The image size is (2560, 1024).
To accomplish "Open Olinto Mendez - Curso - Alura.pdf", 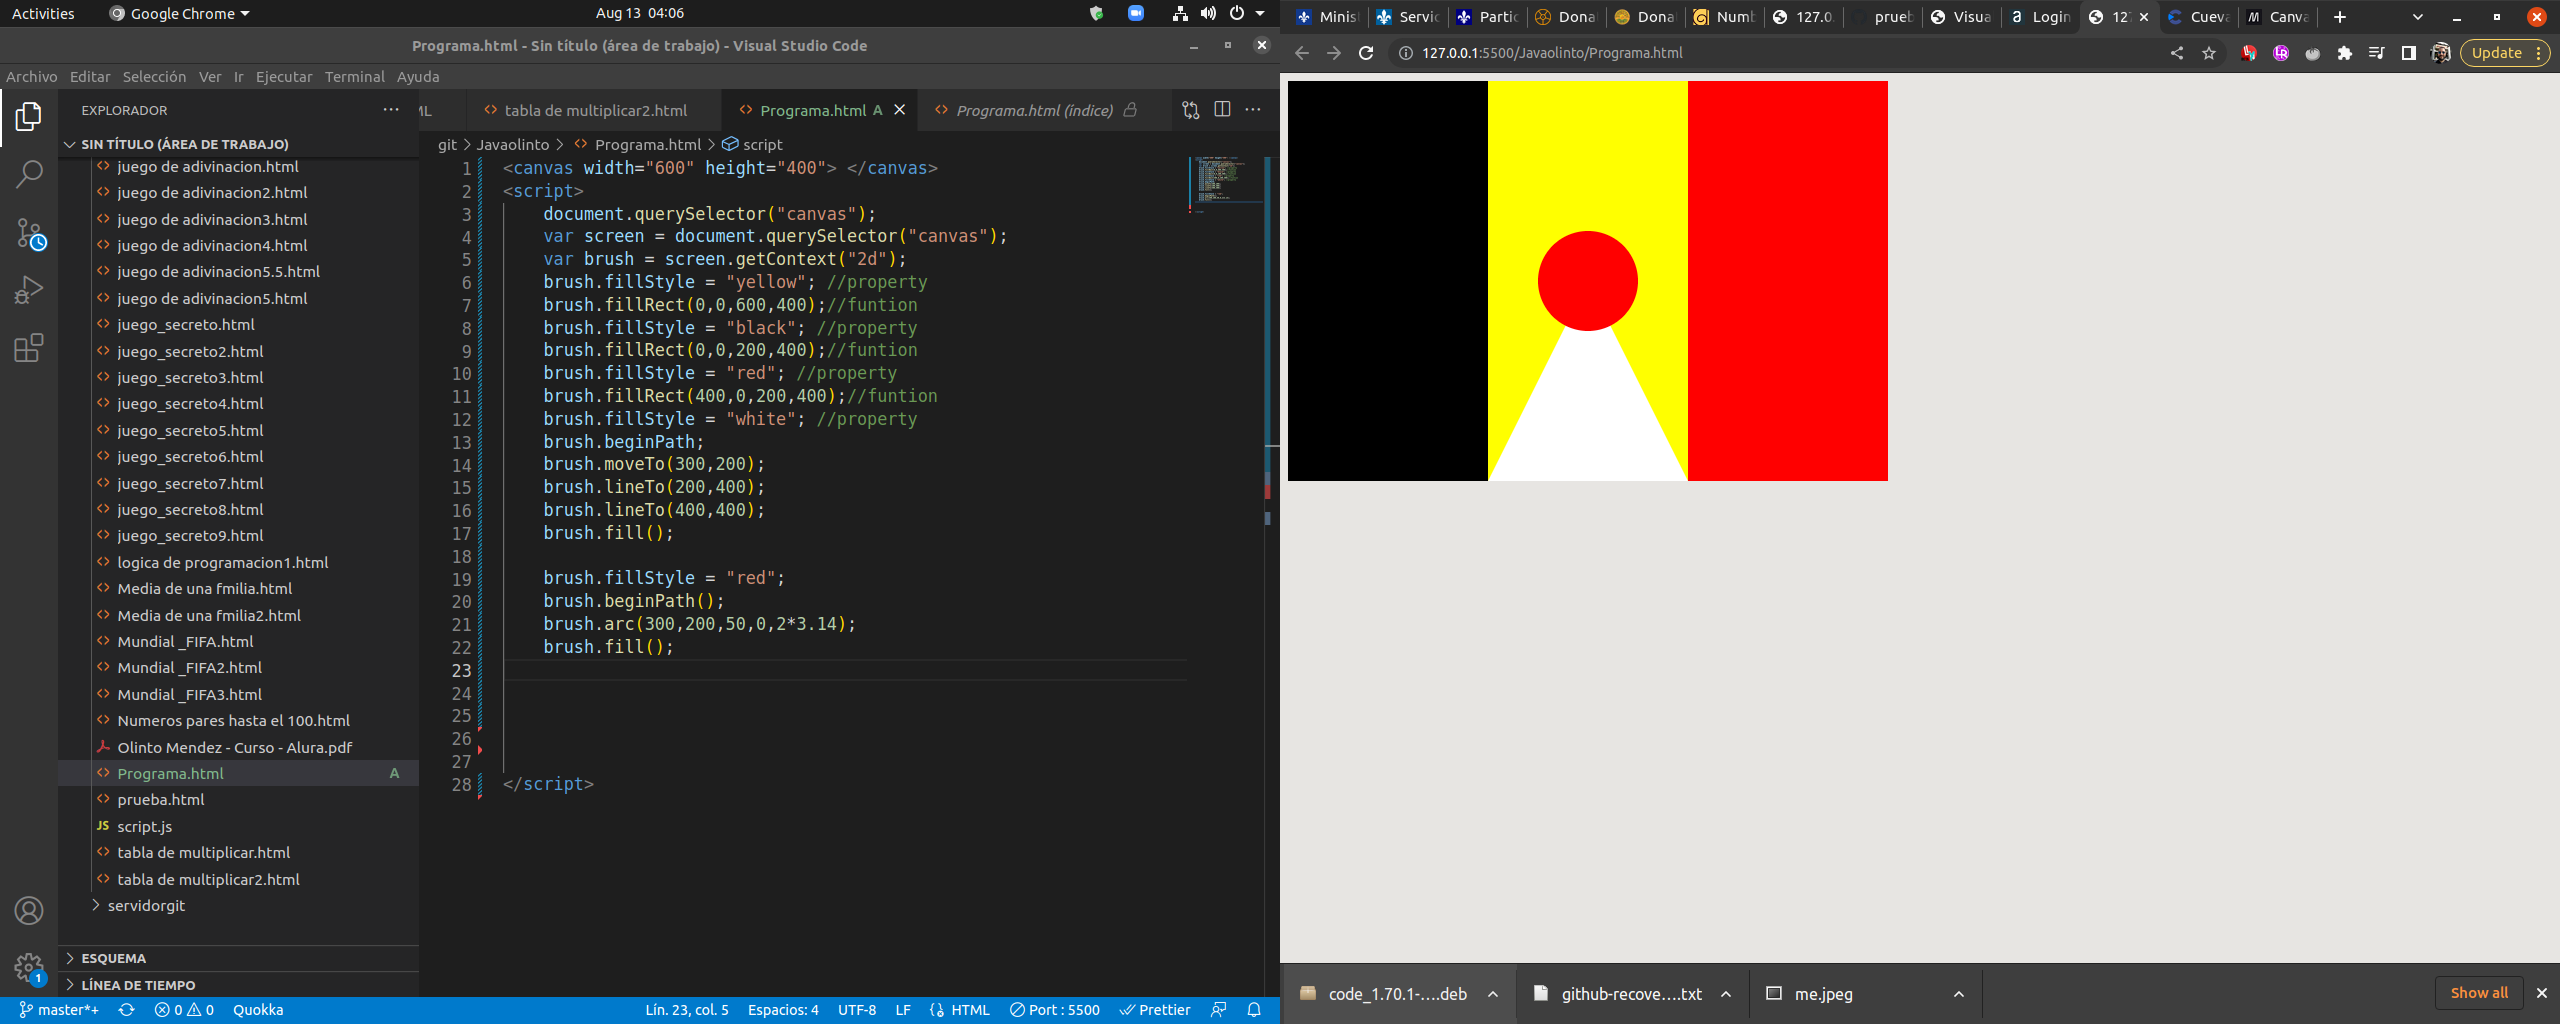I will (234, 748).
